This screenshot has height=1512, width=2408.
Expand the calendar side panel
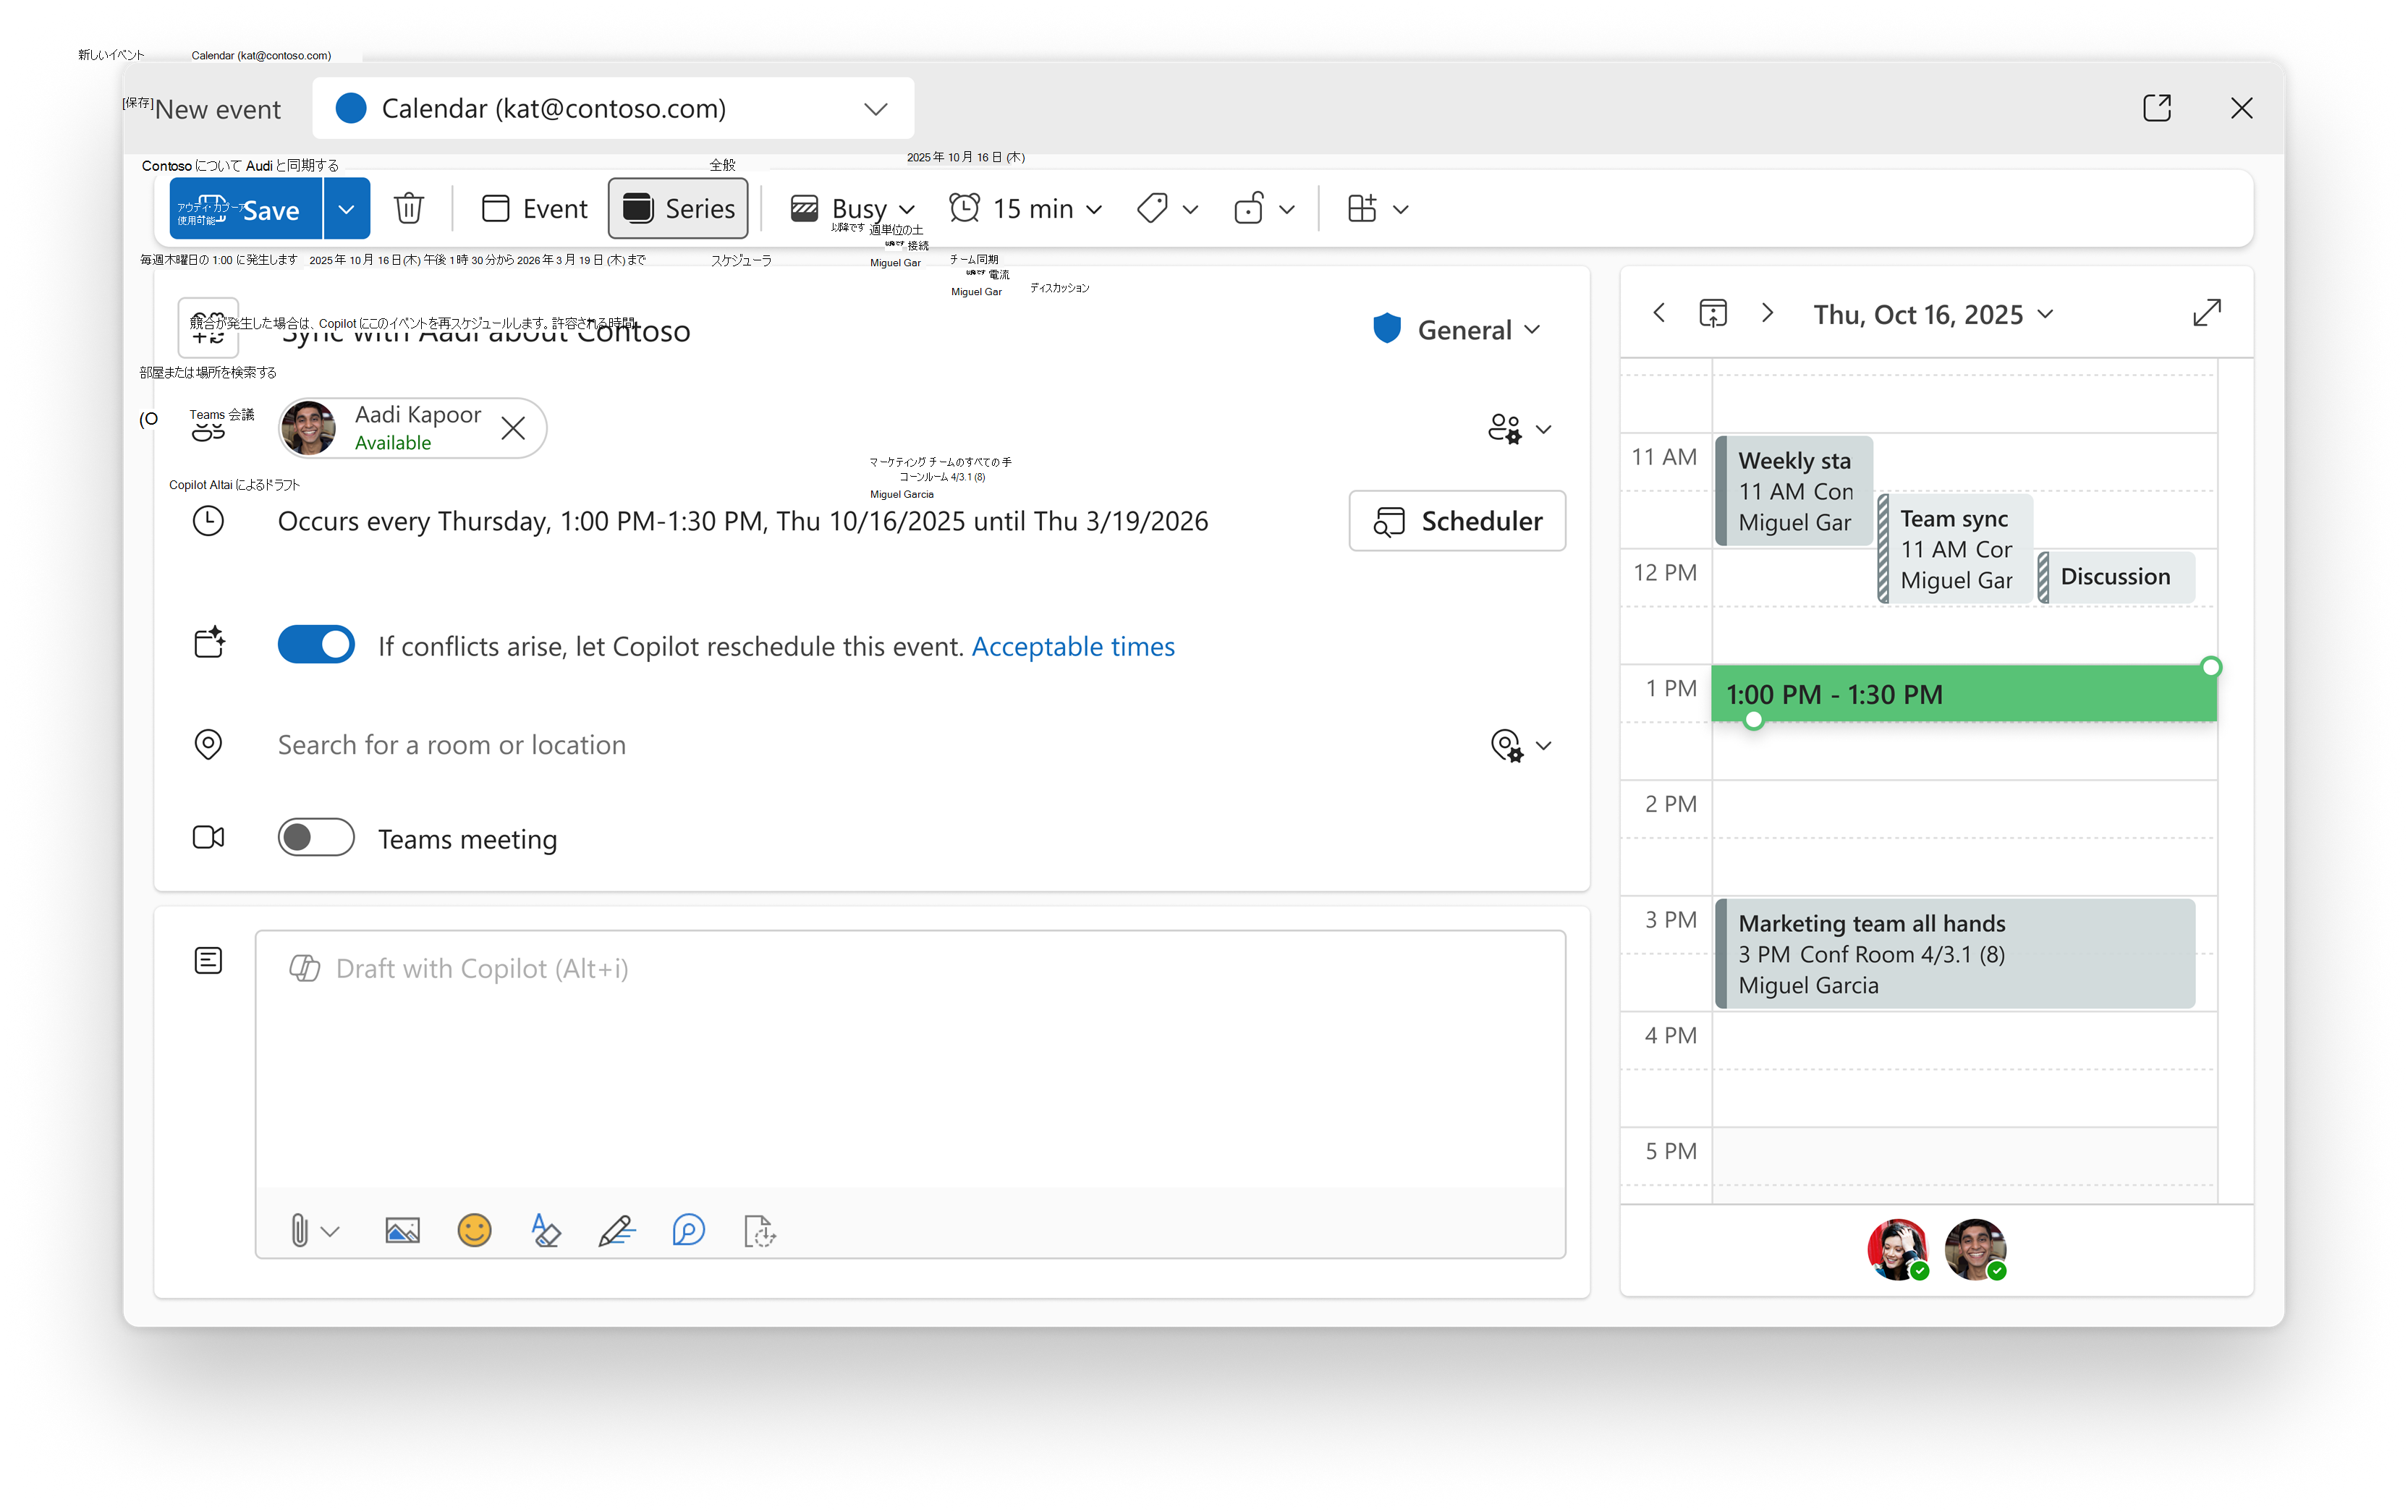[2207, 313]
